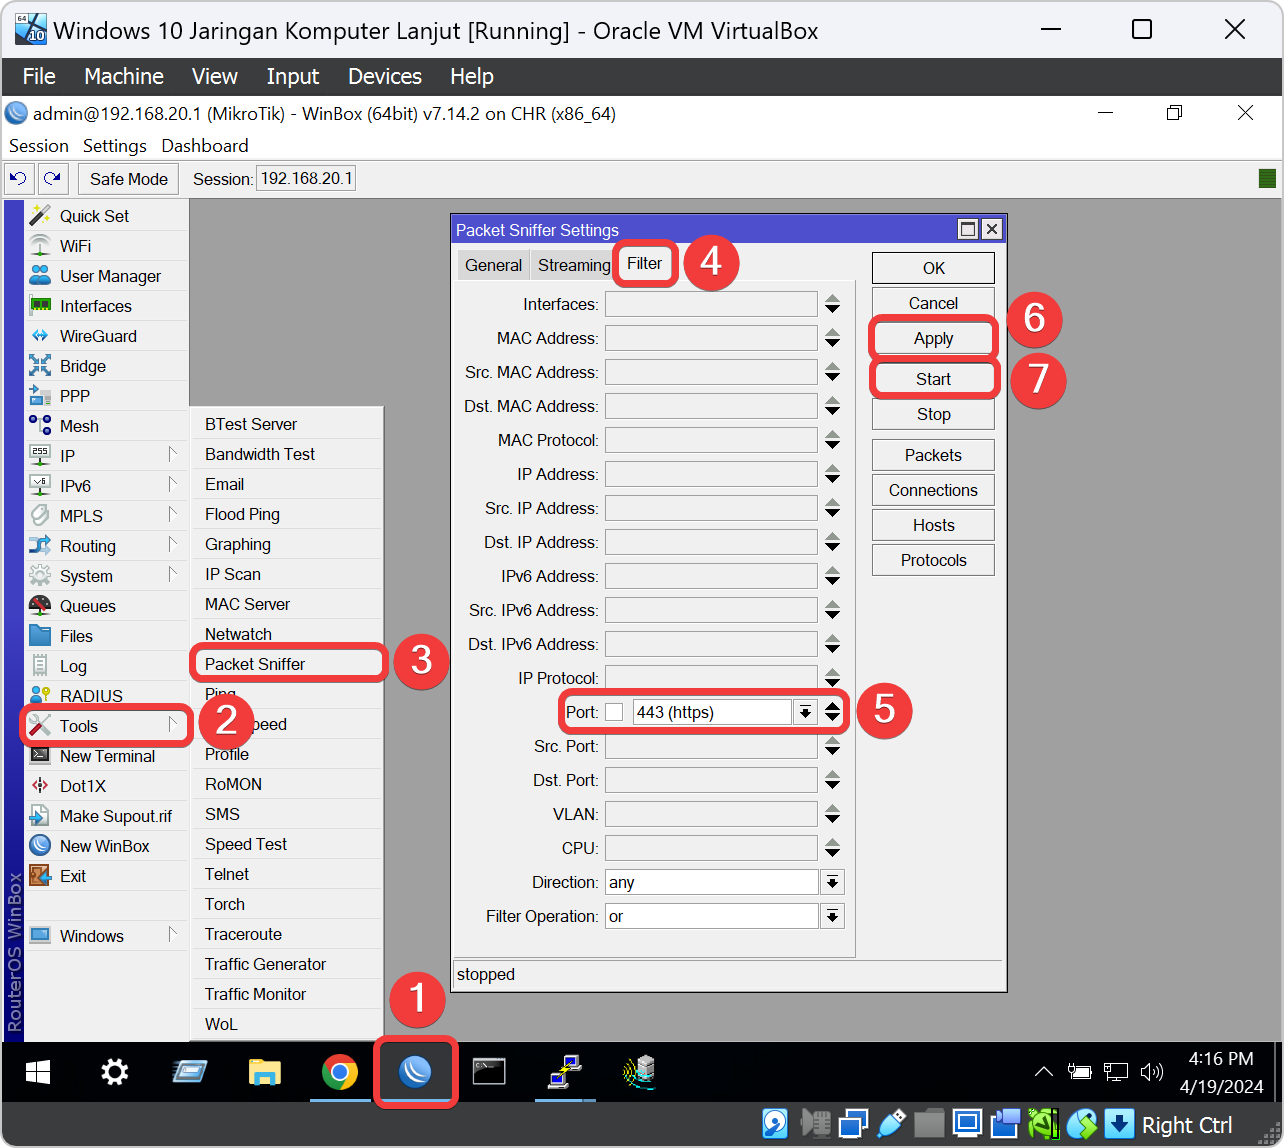Click the Stop button
The height and width of the screenshot is (1148, 1284).
point(933,414)
